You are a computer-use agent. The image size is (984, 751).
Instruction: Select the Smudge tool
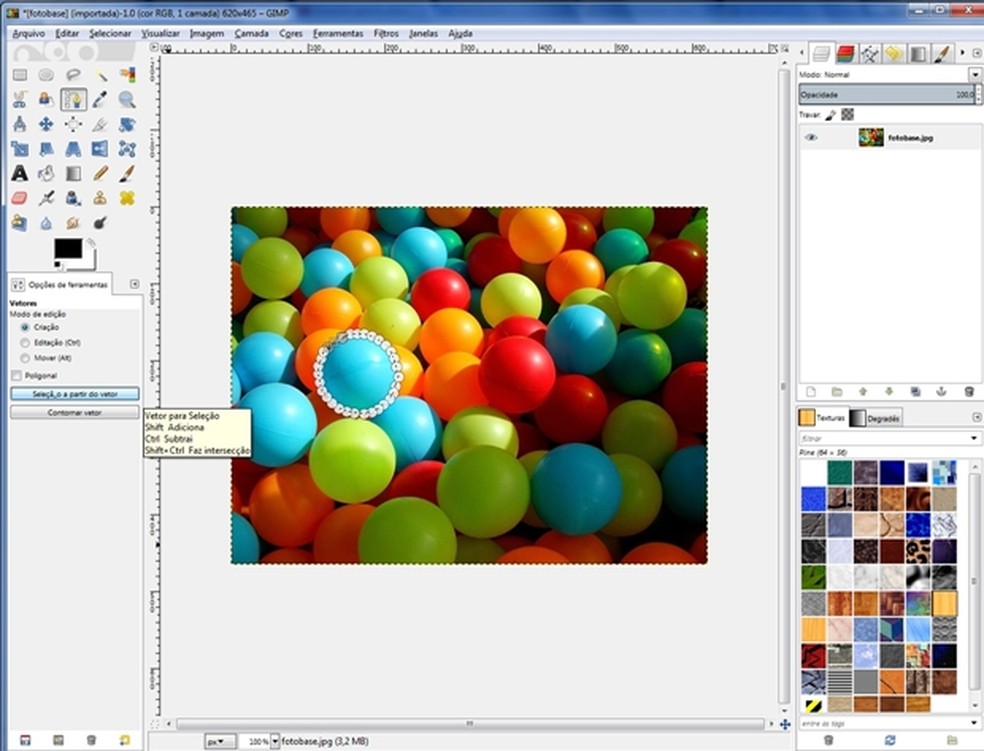[73, 223]
